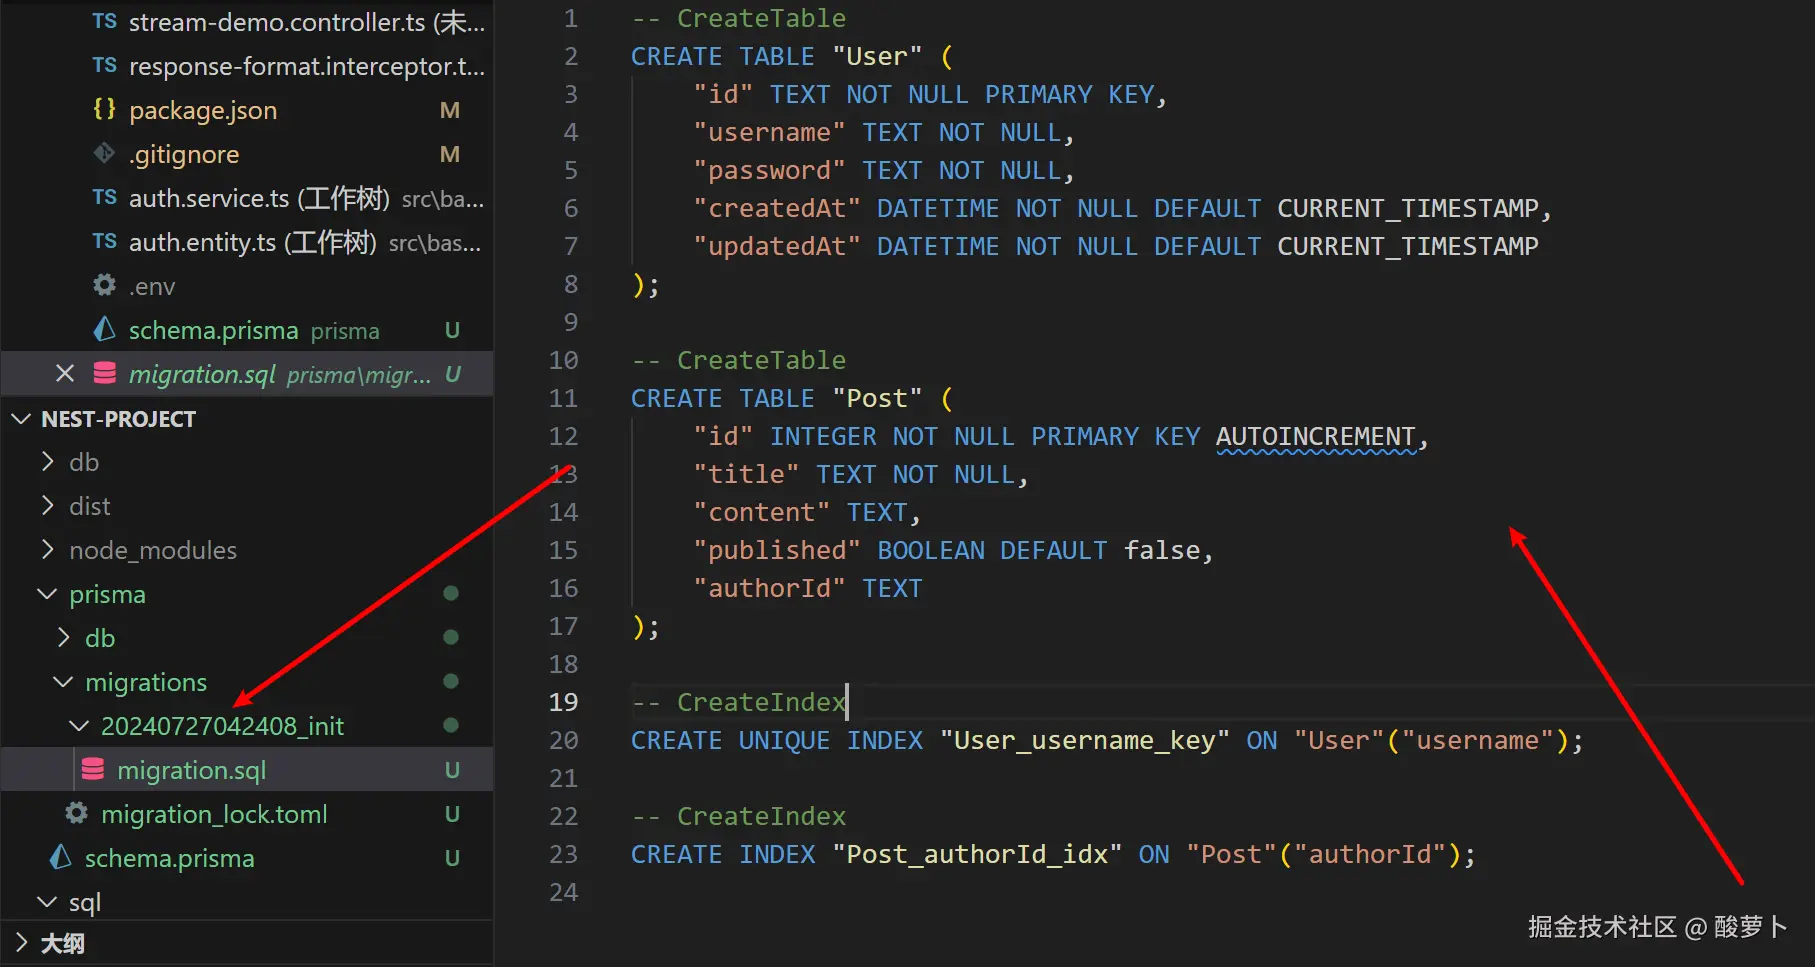
Task: Click the red database icon of the italic migration.sql editor
Action: tap(105, 373)
